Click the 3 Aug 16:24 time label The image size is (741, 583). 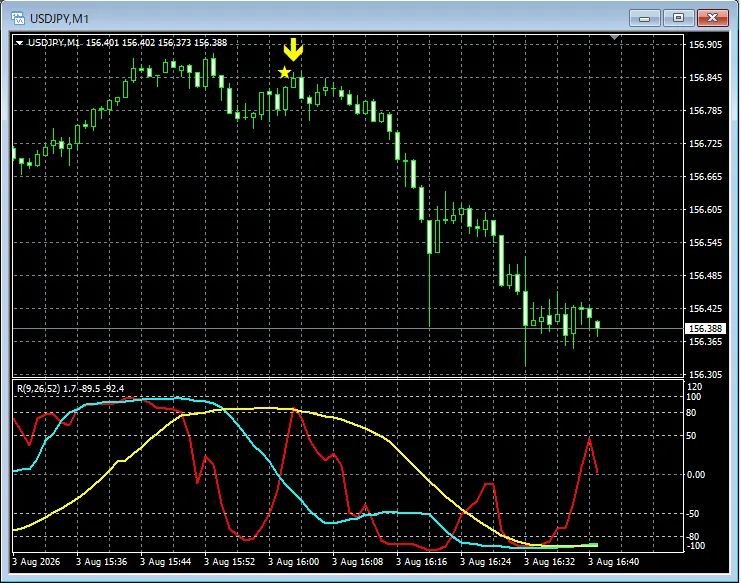(486, 562)
